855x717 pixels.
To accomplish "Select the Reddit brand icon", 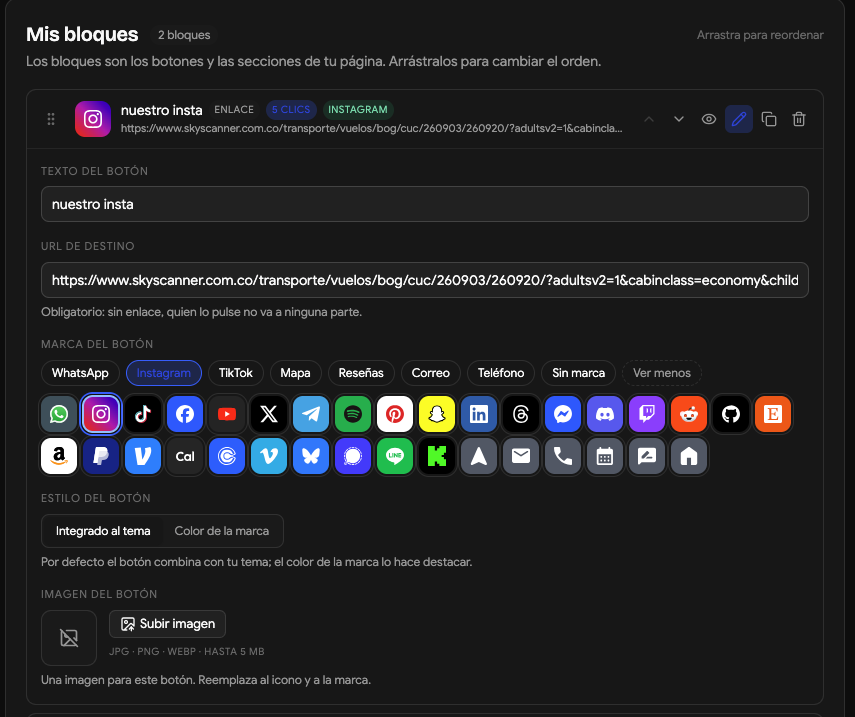I will point(689,414).
